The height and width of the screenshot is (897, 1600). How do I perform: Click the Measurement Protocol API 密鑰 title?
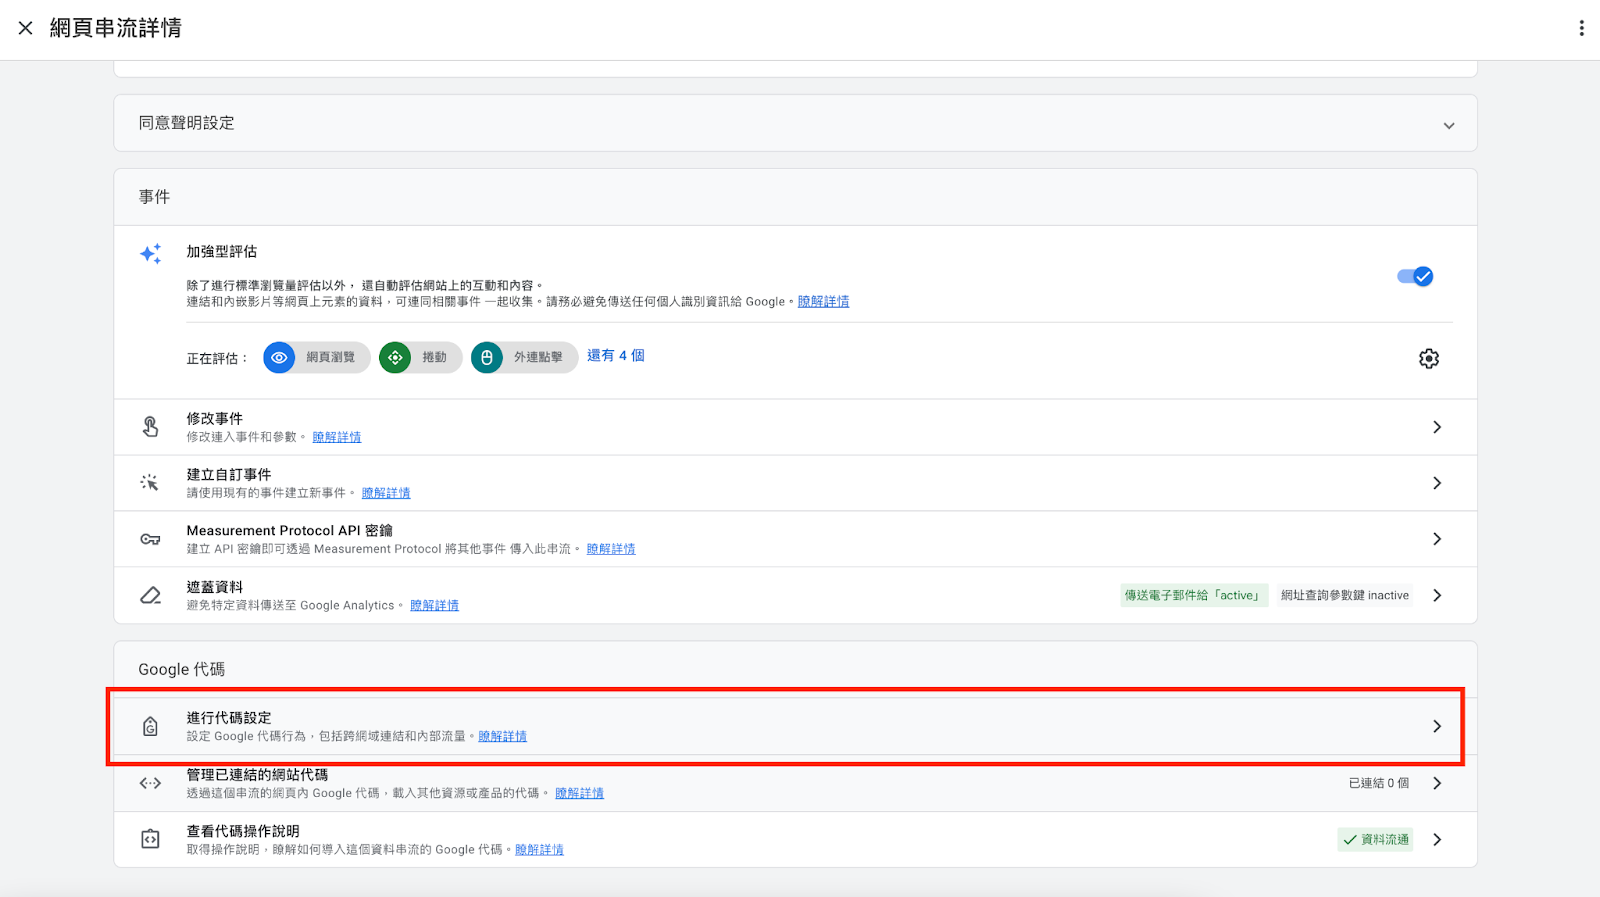tap(289, 530)
